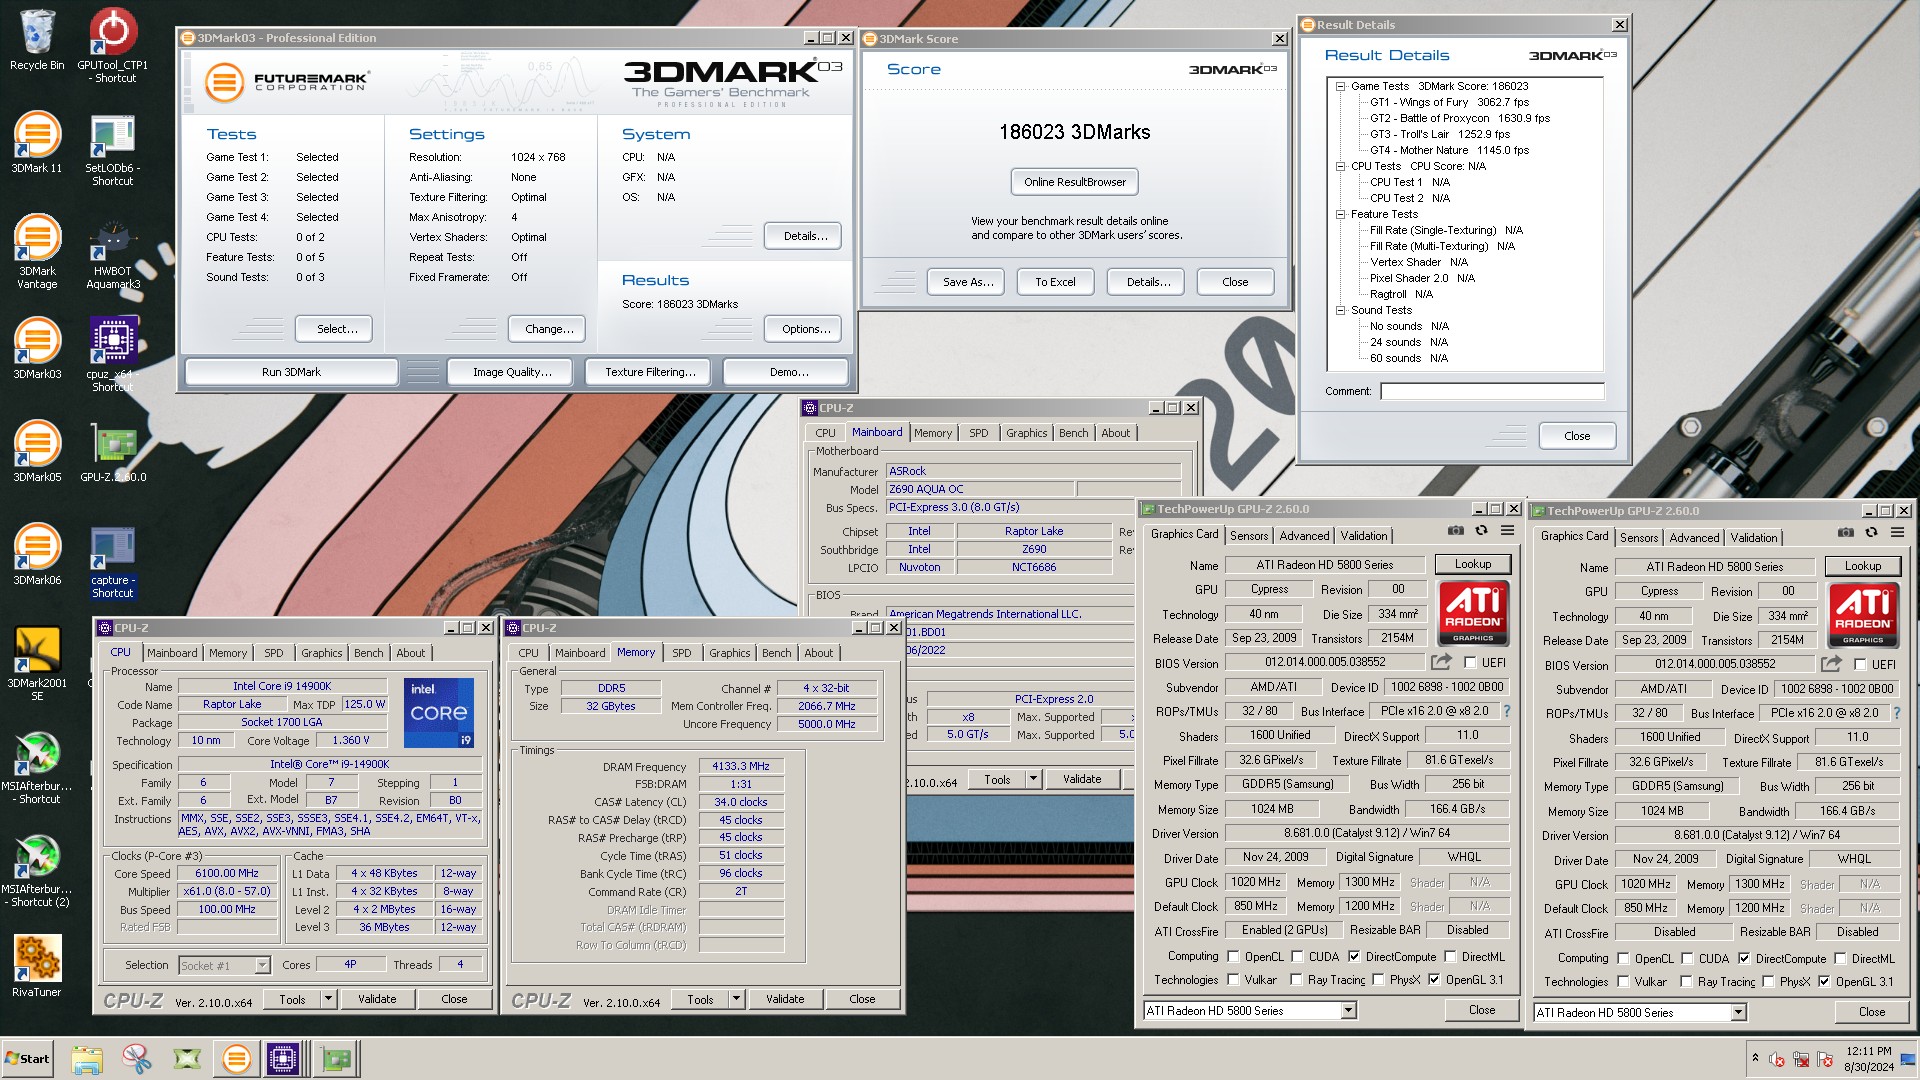Click the Image Quality button
The height and width of the screenshot is (1080, 1920).
[x=512, y=372]
